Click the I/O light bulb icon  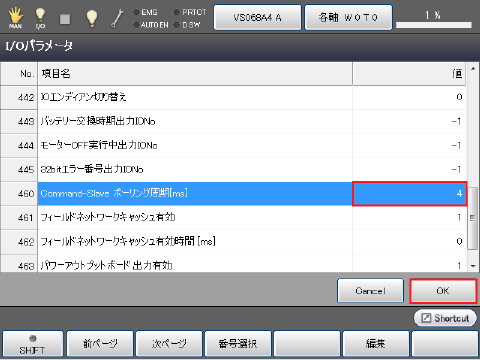[40, 18]
